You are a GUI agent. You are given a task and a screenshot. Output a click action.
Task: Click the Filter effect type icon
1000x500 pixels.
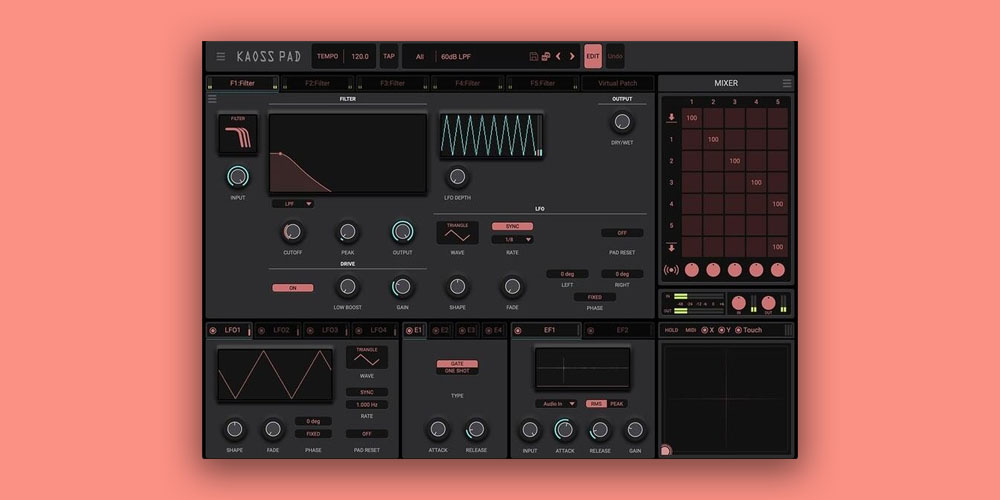tap(238, 134)
